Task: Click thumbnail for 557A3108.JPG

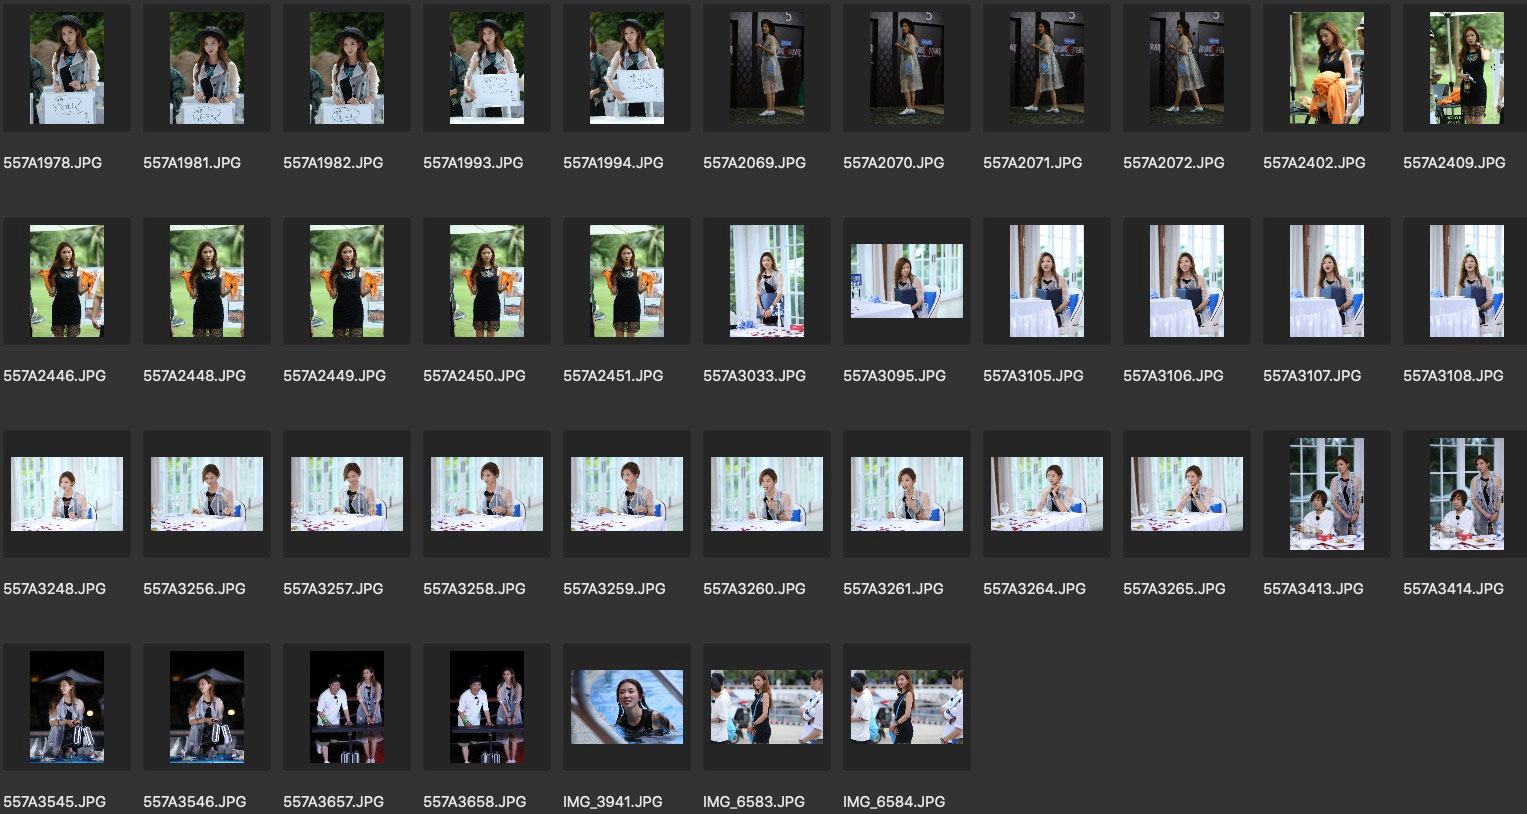Action: tap(1466, 281)
